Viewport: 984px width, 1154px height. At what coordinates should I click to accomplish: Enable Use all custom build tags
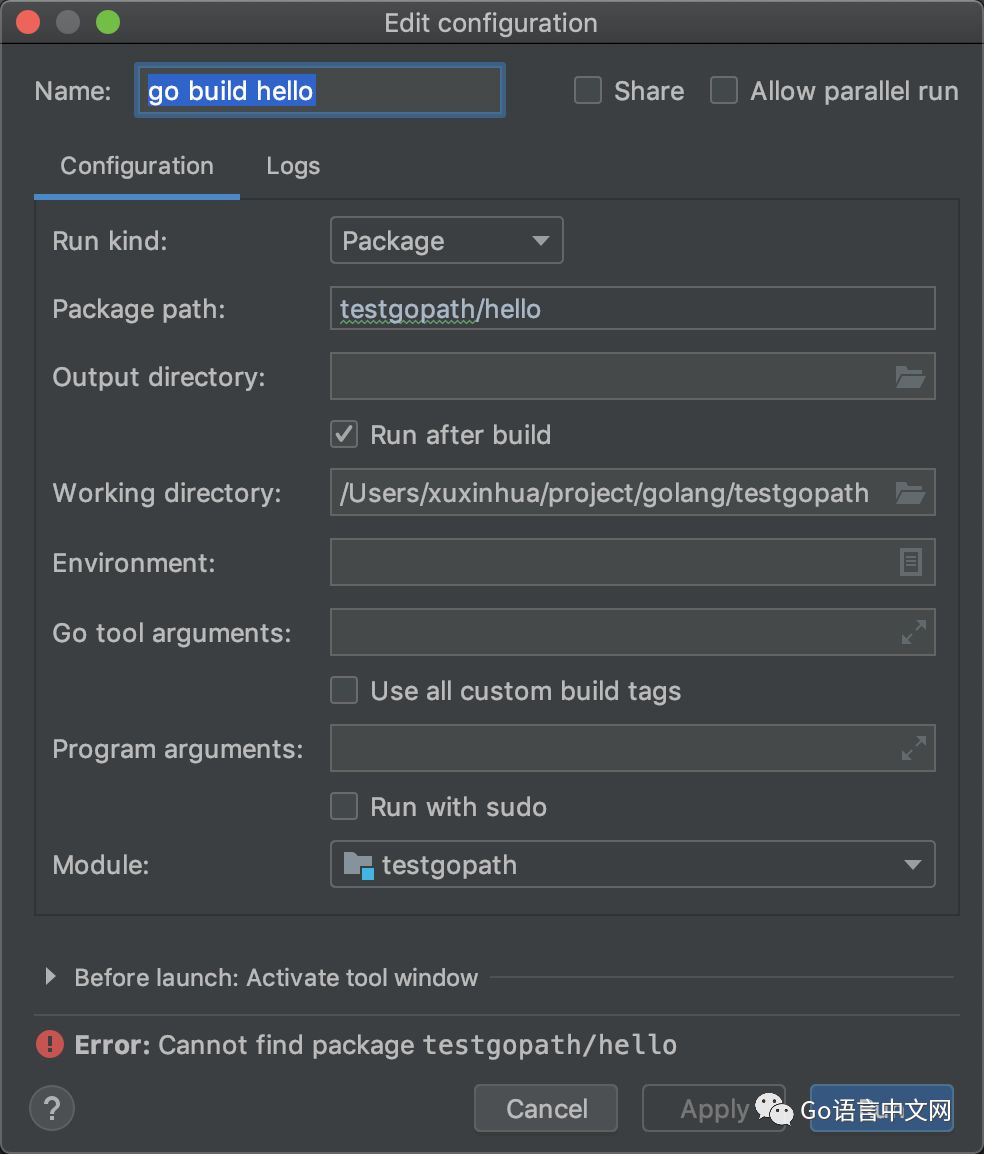[x=344, y=691]
